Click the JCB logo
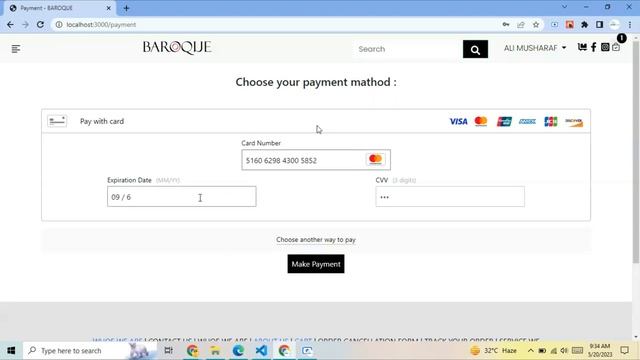 click(x=550, y=121)
